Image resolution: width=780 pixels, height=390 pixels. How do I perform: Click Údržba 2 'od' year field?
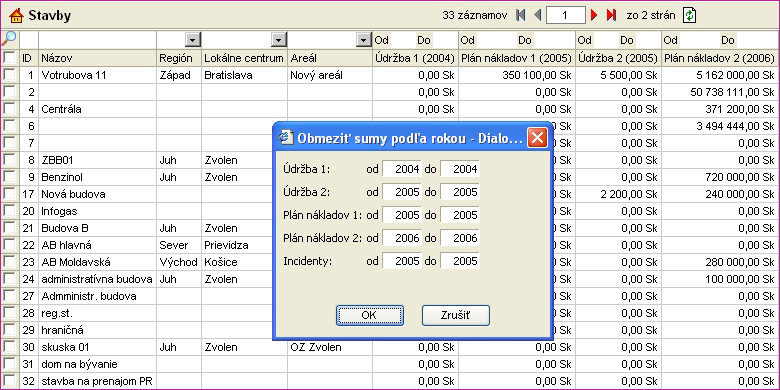pyautogui.click(x=402, y=192)
